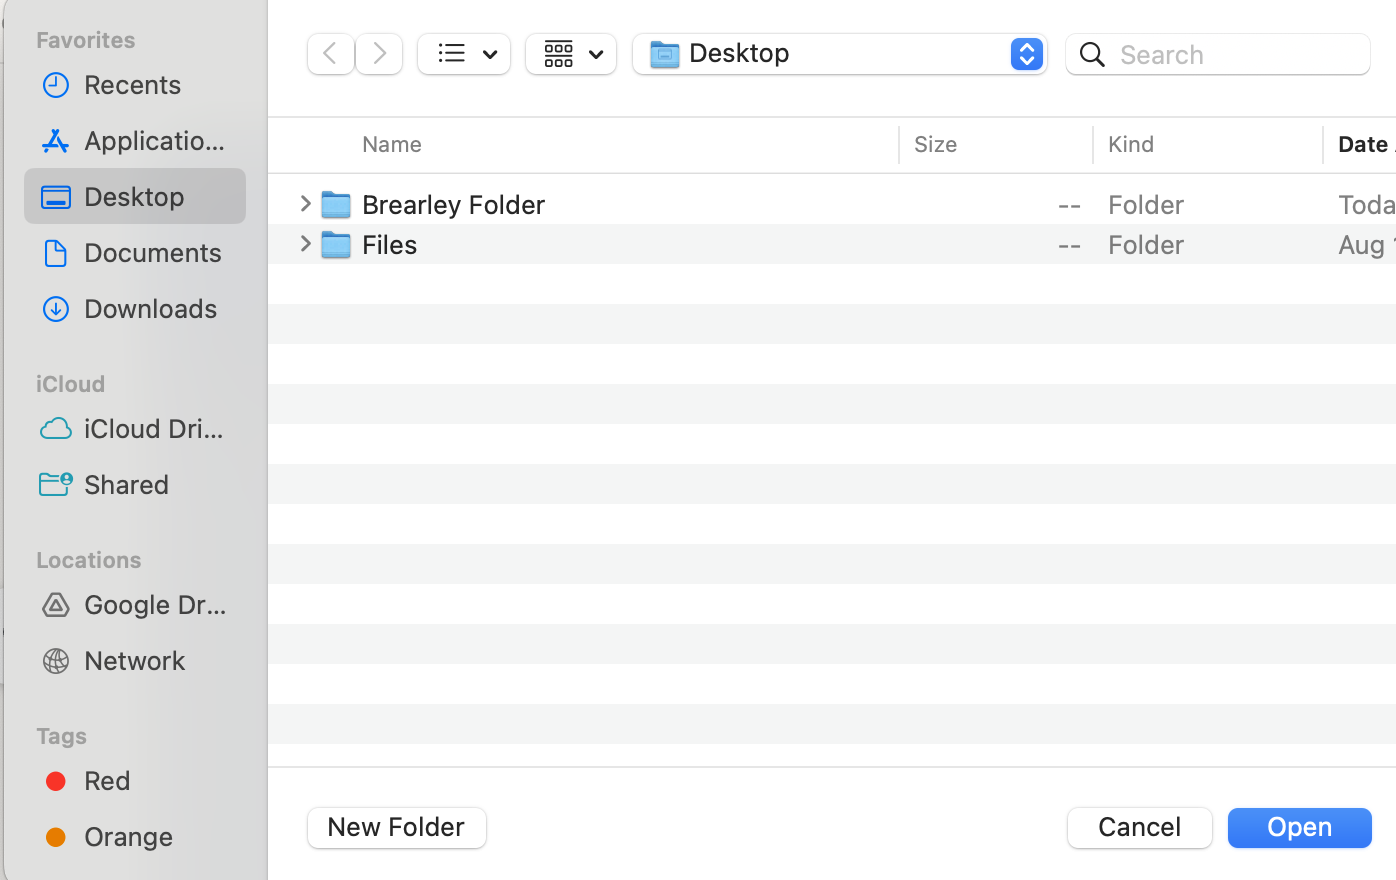The height and width of the screenshot is (880, 1396).
Task: Select Applications in the sidebar
Action: coord(135,141)
